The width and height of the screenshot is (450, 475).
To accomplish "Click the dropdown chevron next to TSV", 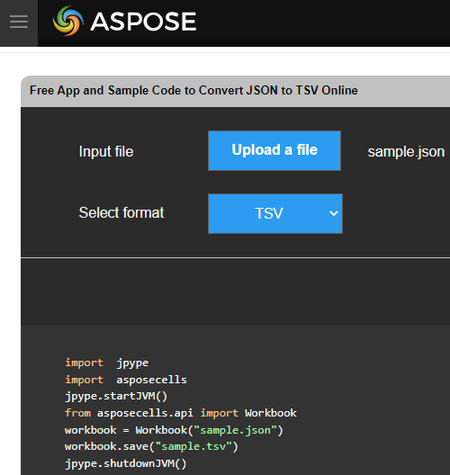I will tap(334, 213).
